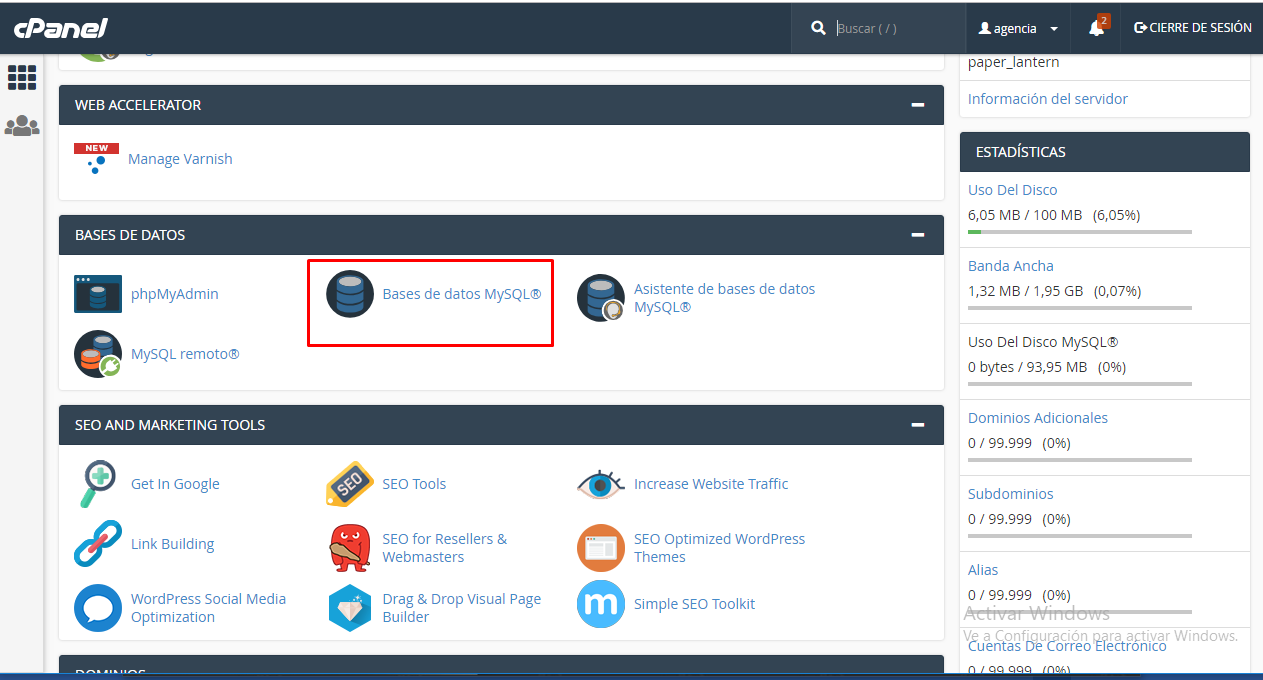Open the Simple SEO Toolkit icon

click(x=601, y=604)
